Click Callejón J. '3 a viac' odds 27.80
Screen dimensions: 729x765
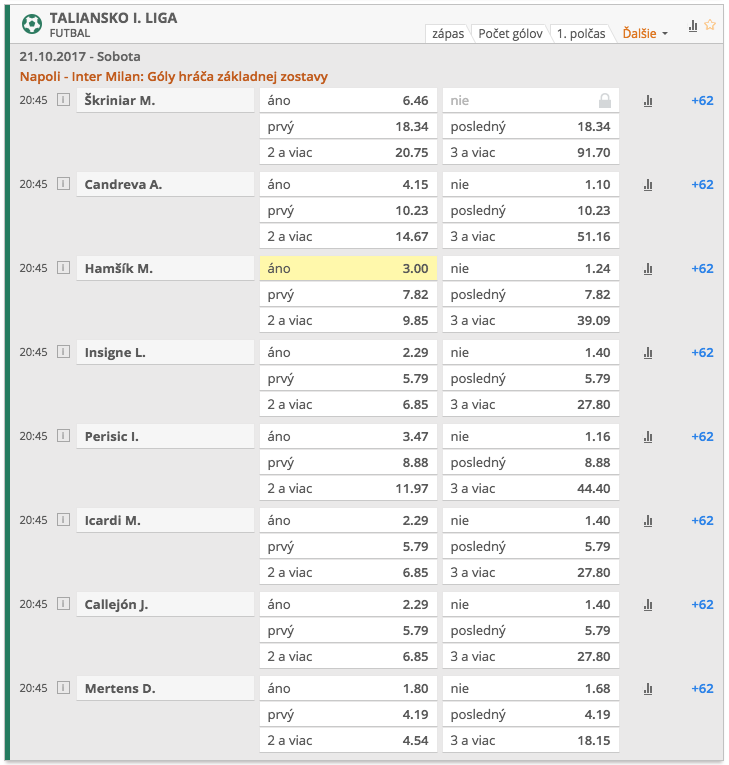click(x=530, y=657)
